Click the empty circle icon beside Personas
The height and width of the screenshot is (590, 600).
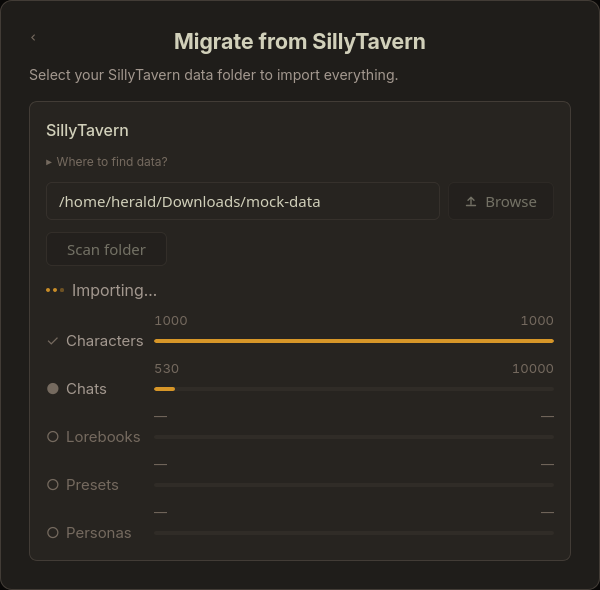pyautogui.click(x=52, y=533)
